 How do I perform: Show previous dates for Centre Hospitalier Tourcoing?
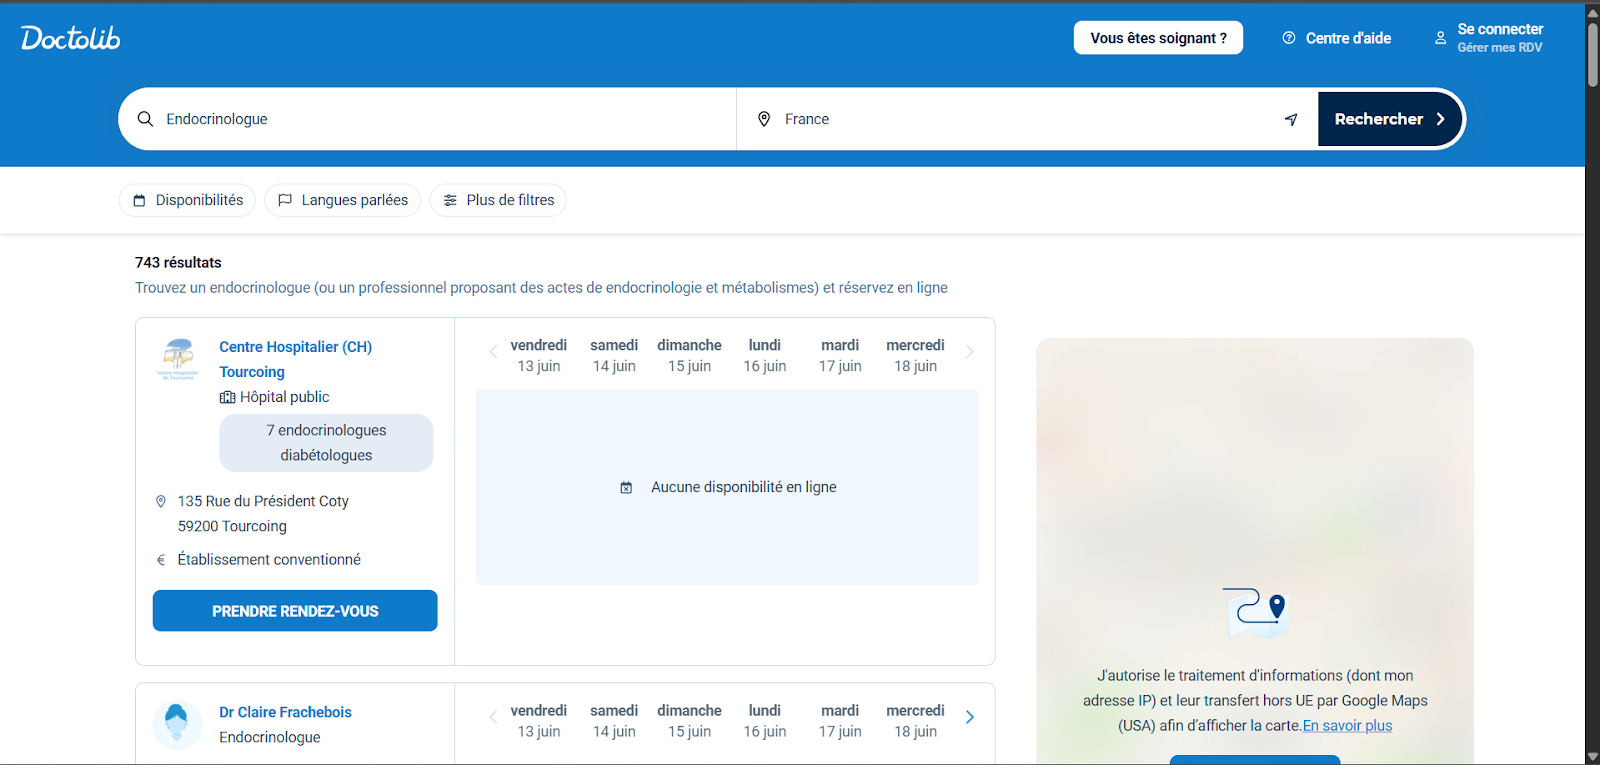(x=493, y=352)
